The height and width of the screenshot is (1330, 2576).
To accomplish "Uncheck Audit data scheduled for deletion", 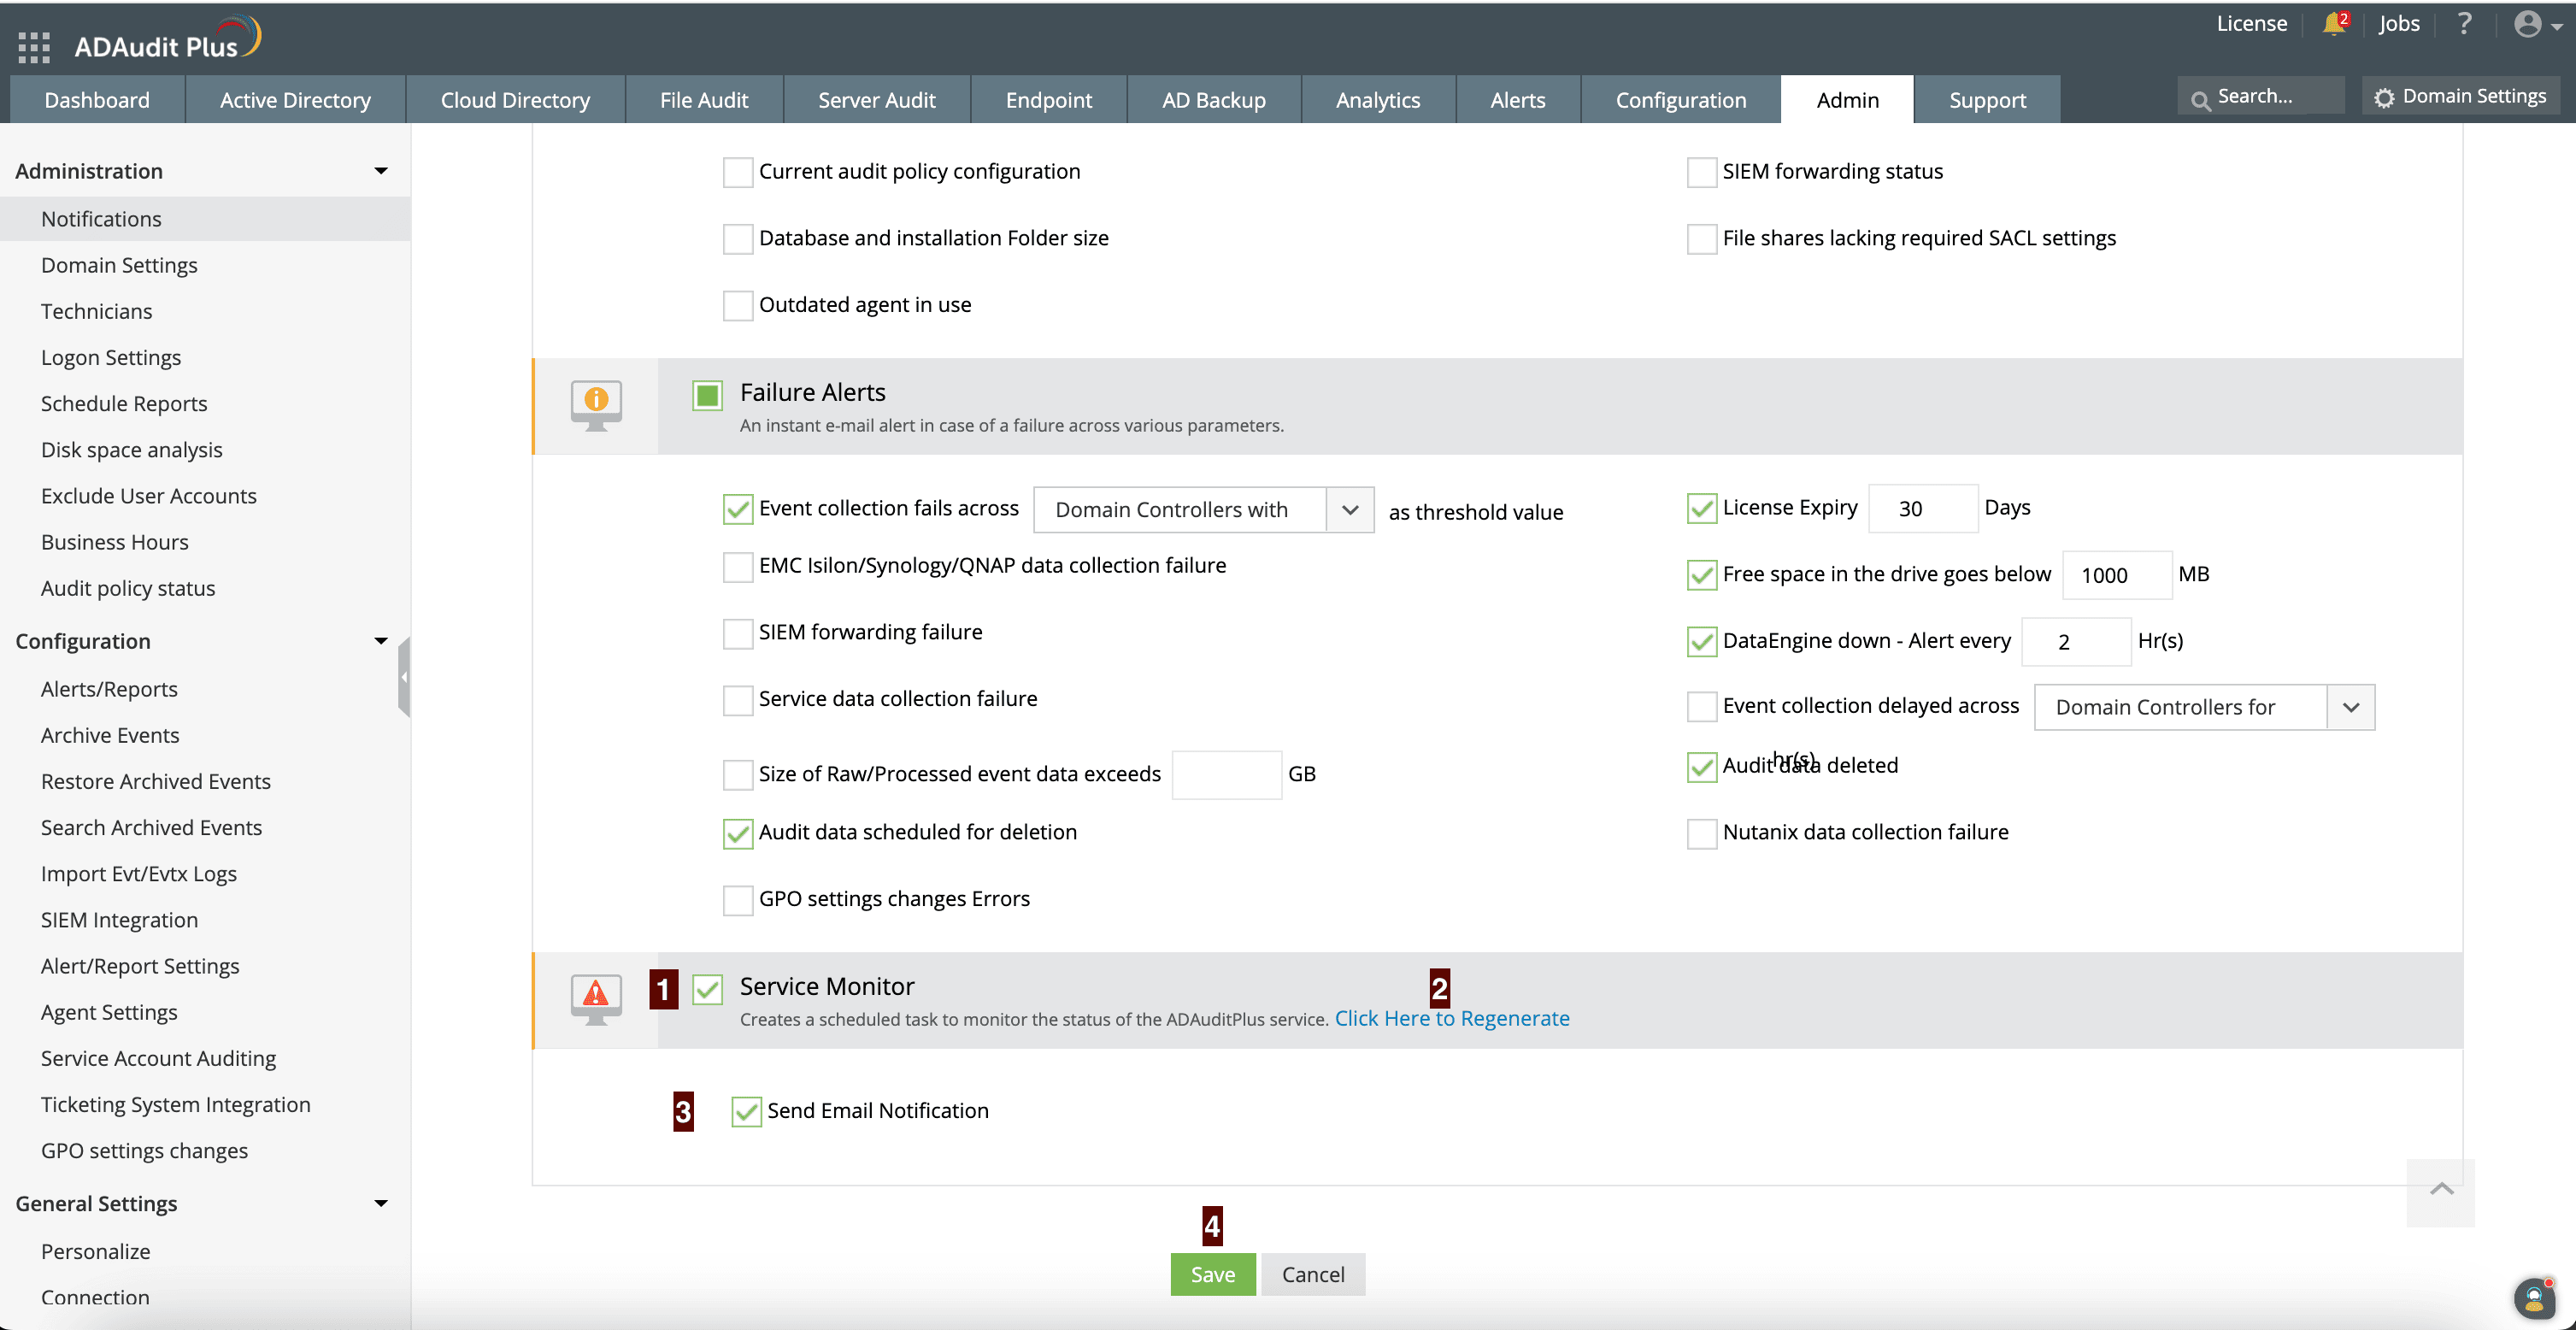I will pyautogui.click(x=738, y=833).
